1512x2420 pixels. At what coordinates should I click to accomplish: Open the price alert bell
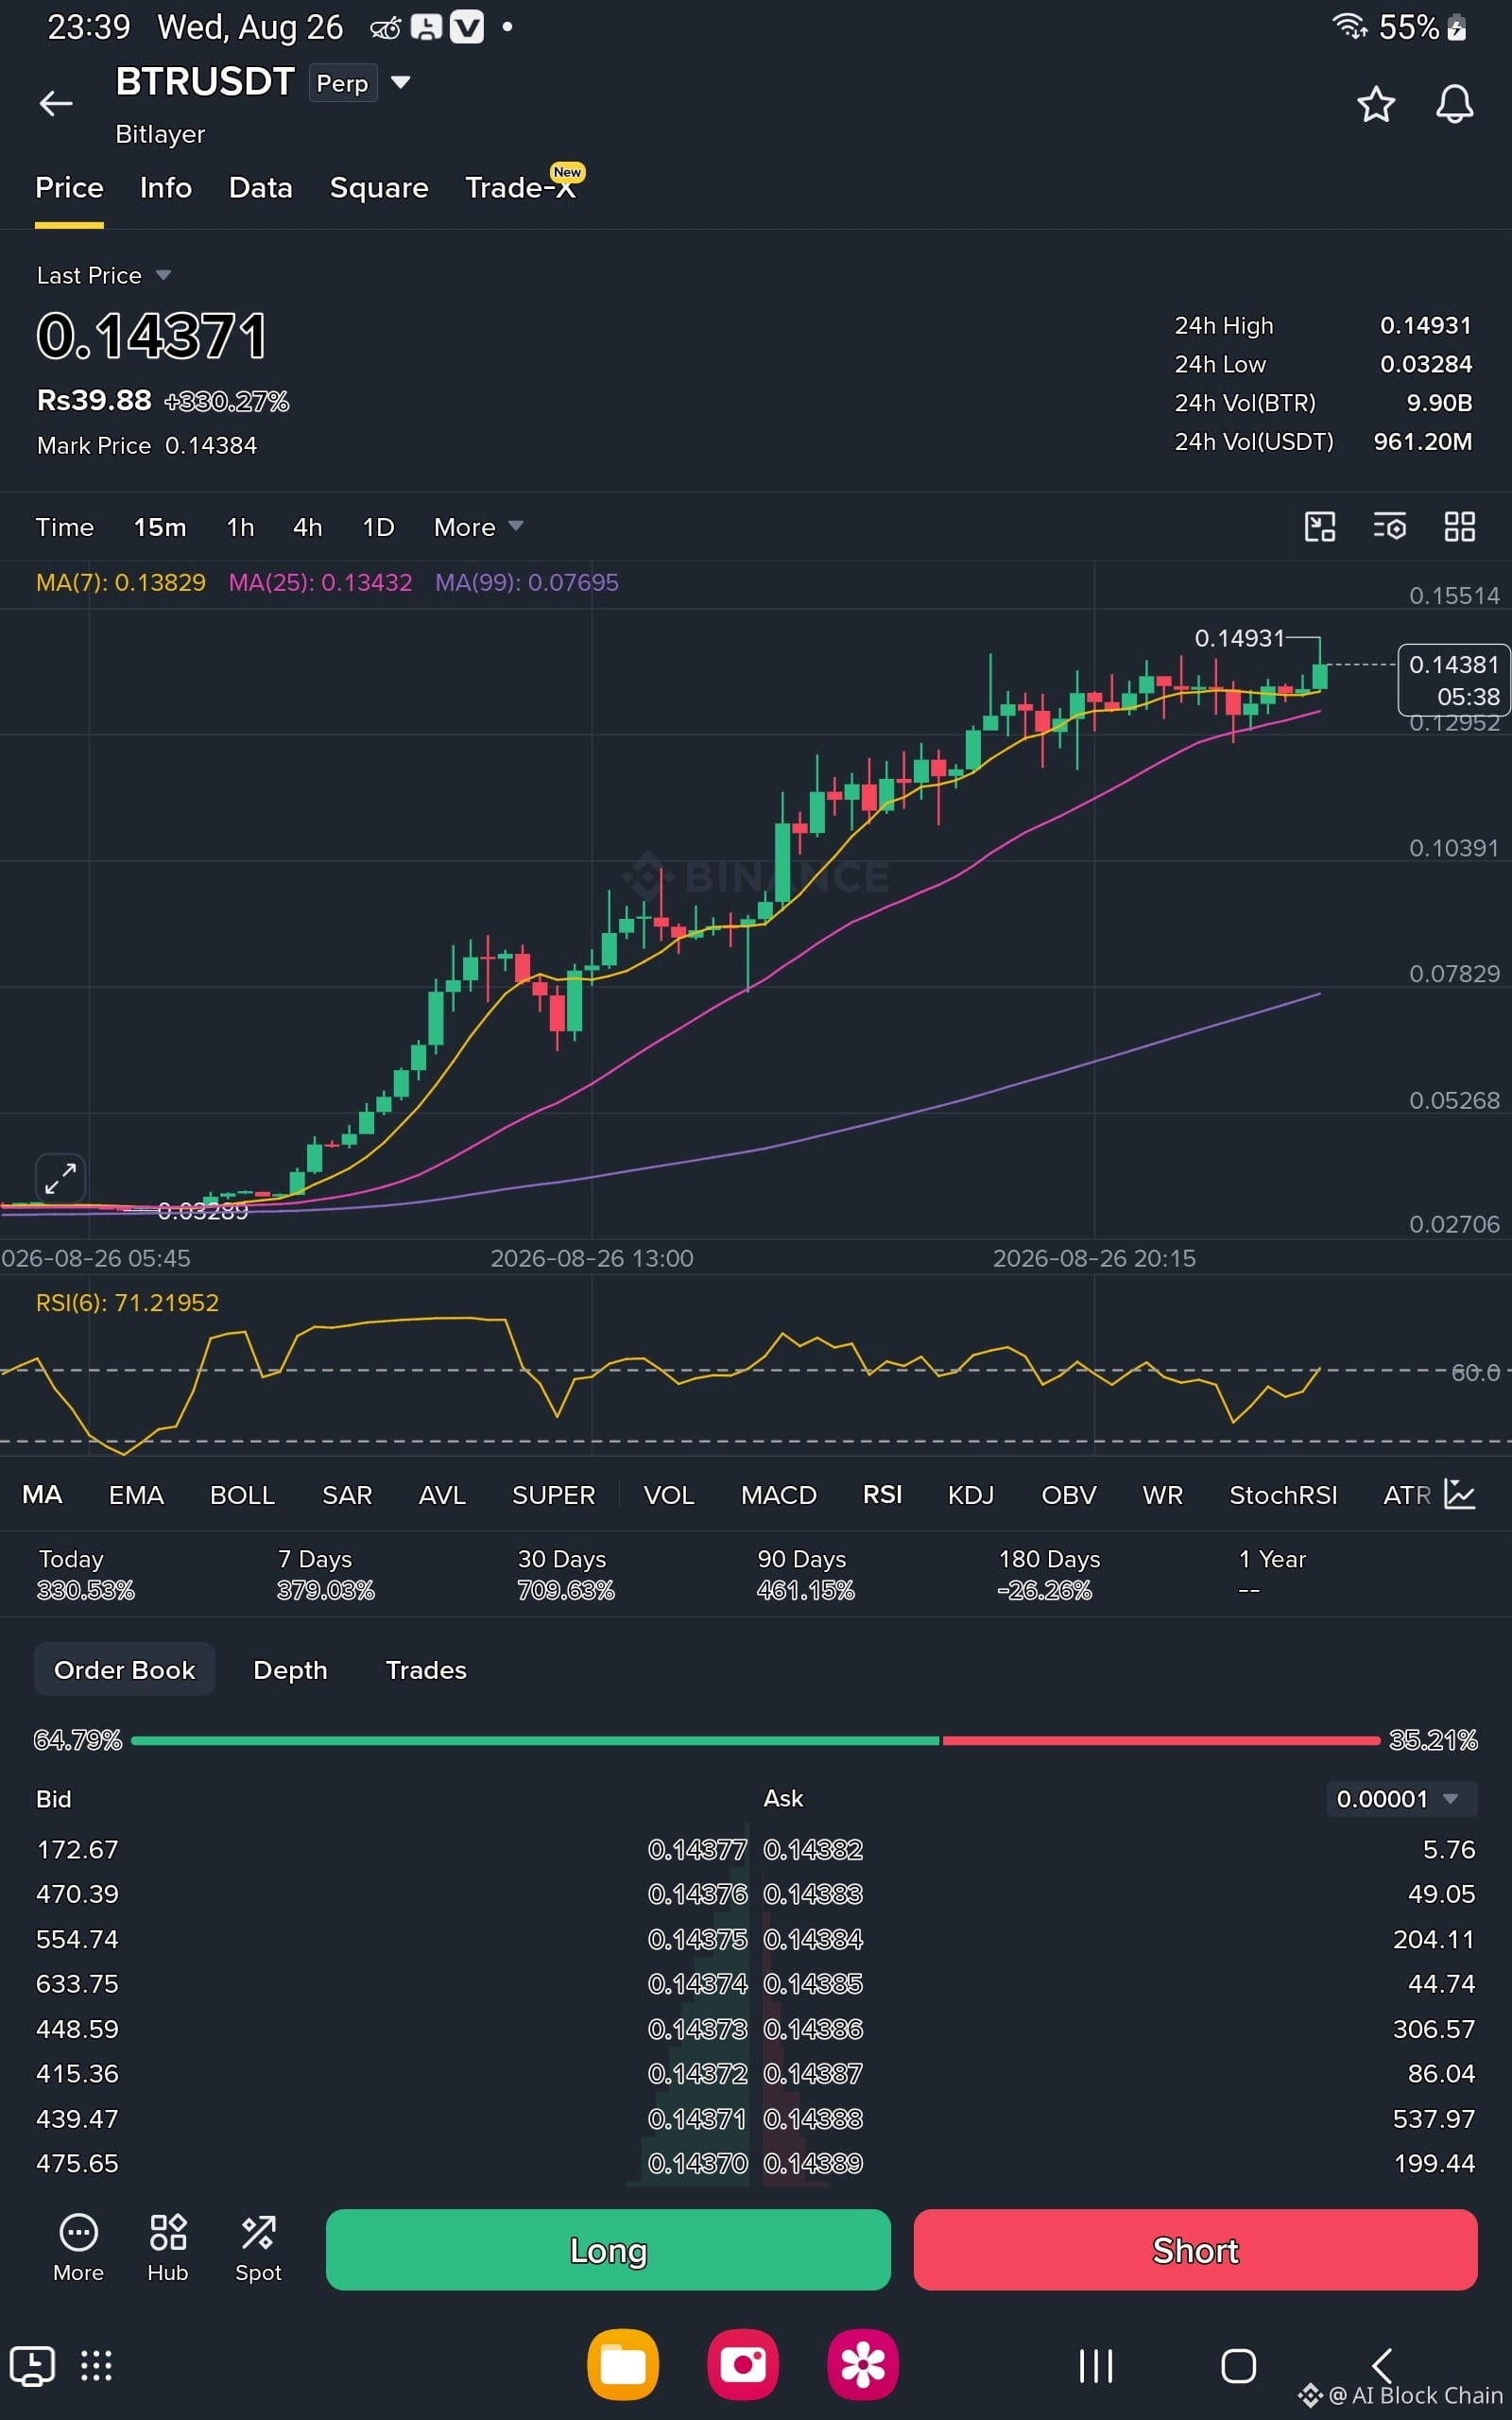[1454, 104]
